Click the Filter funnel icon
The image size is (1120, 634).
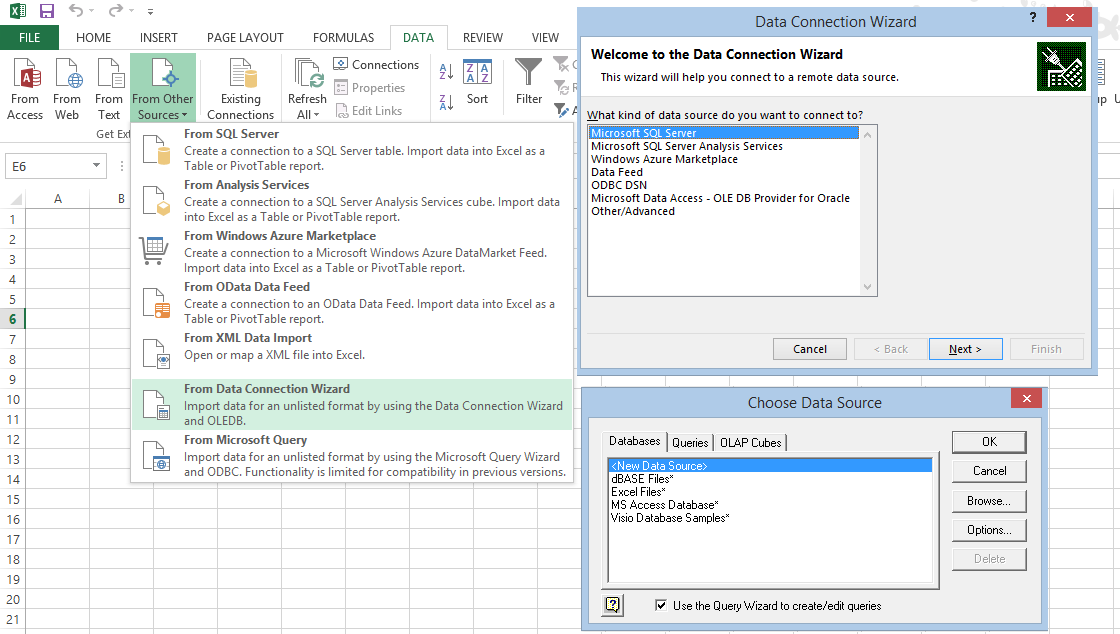529,82
